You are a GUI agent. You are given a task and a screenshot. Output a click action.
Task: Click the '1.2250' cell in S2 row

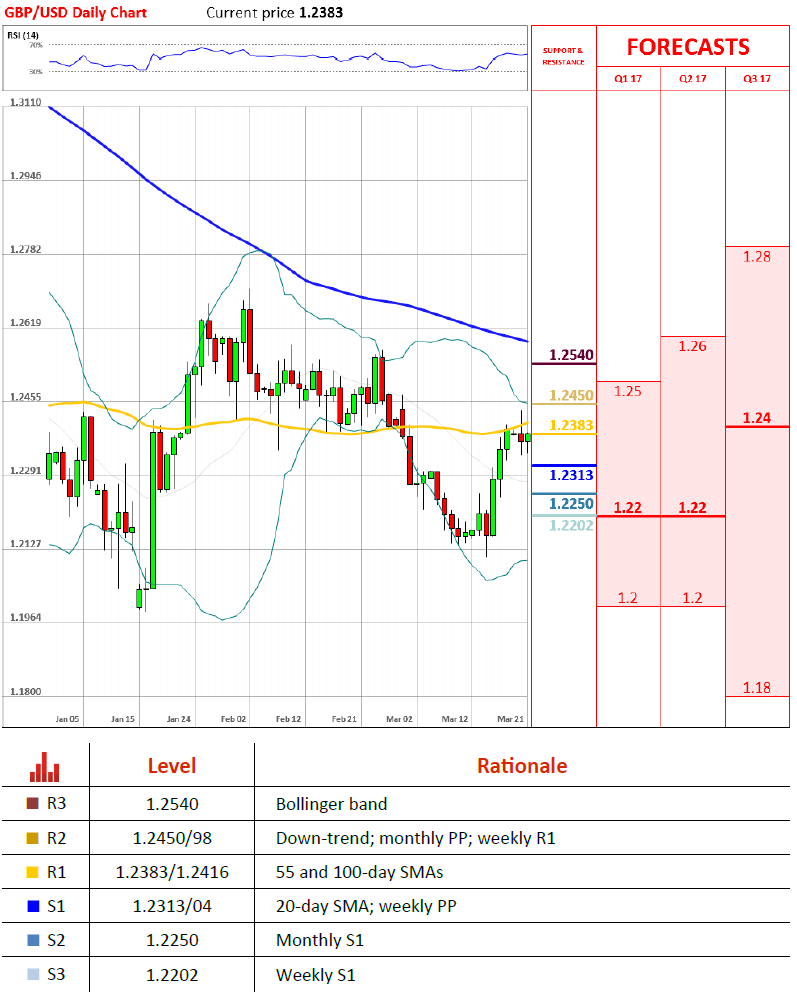click(x=172, y=941)
